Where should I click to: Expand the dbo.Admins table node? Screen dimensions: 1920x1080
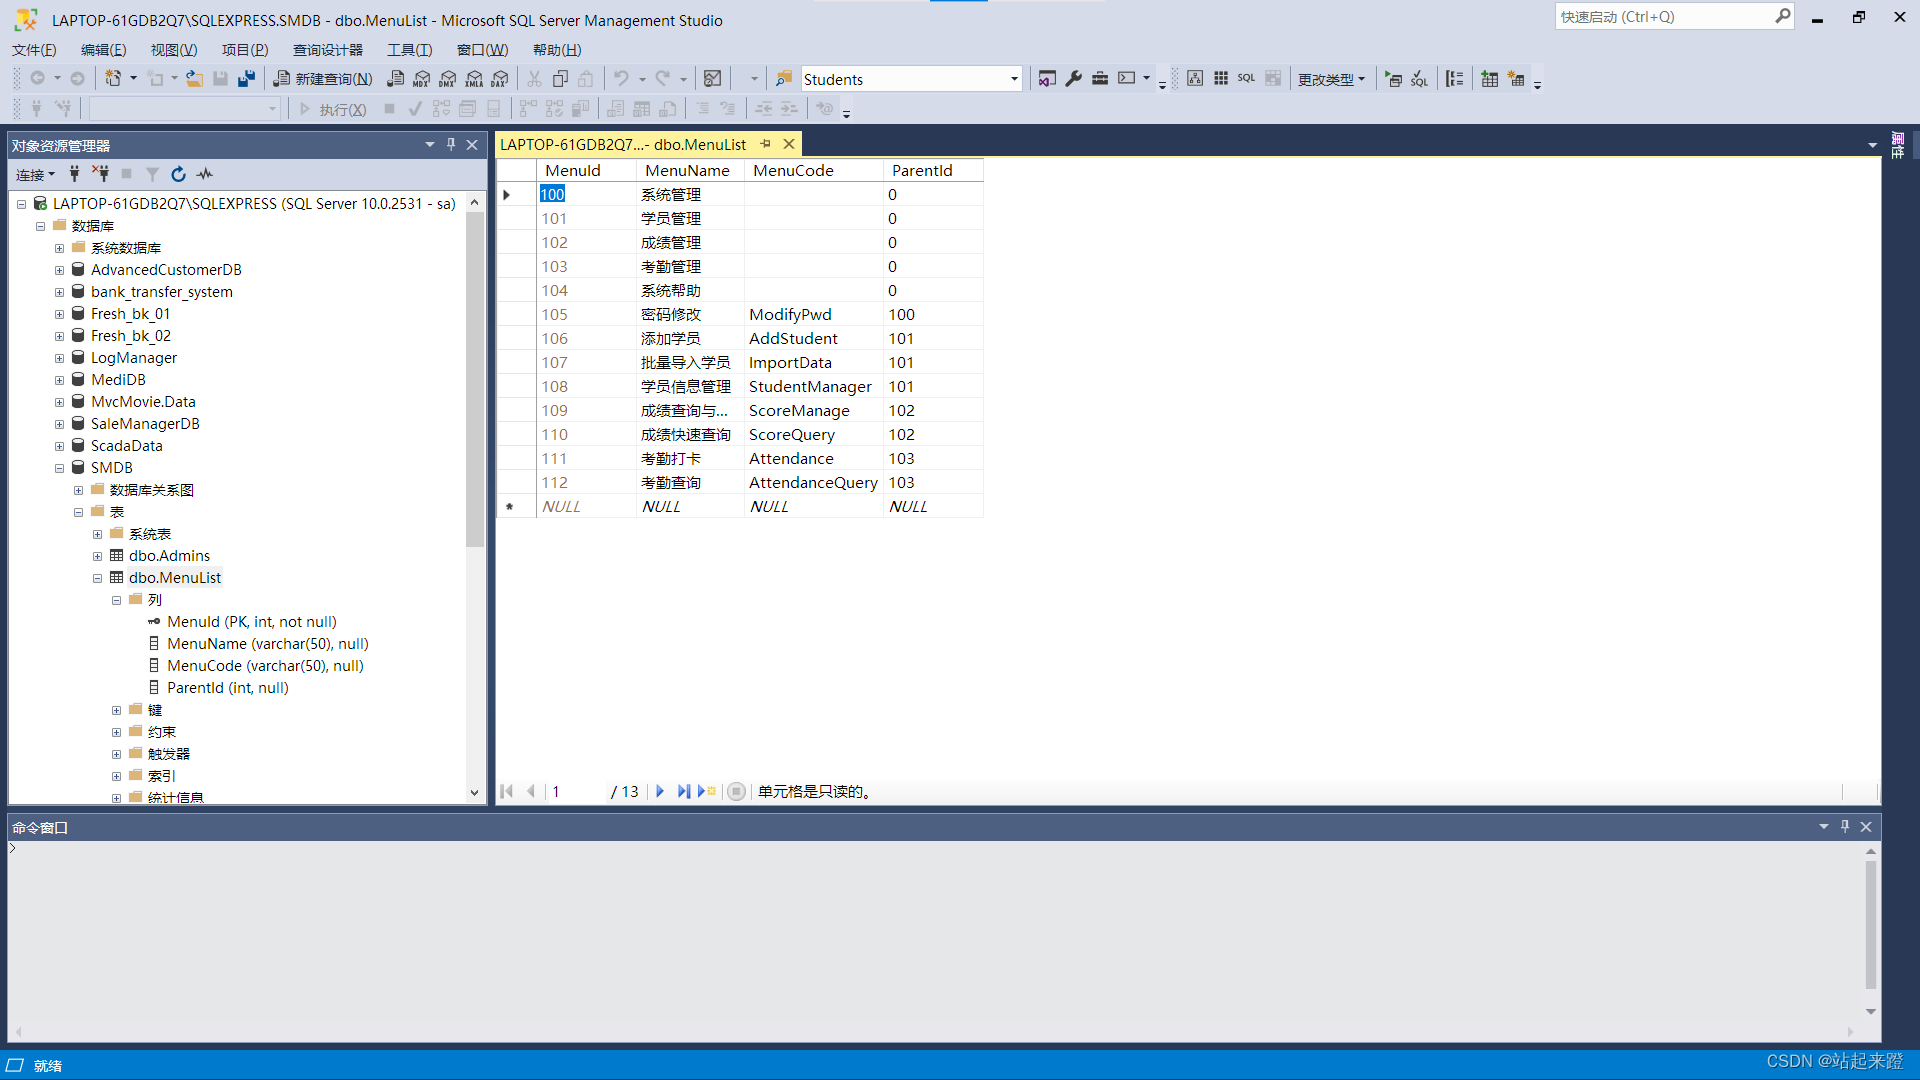(x=97, y=556)
